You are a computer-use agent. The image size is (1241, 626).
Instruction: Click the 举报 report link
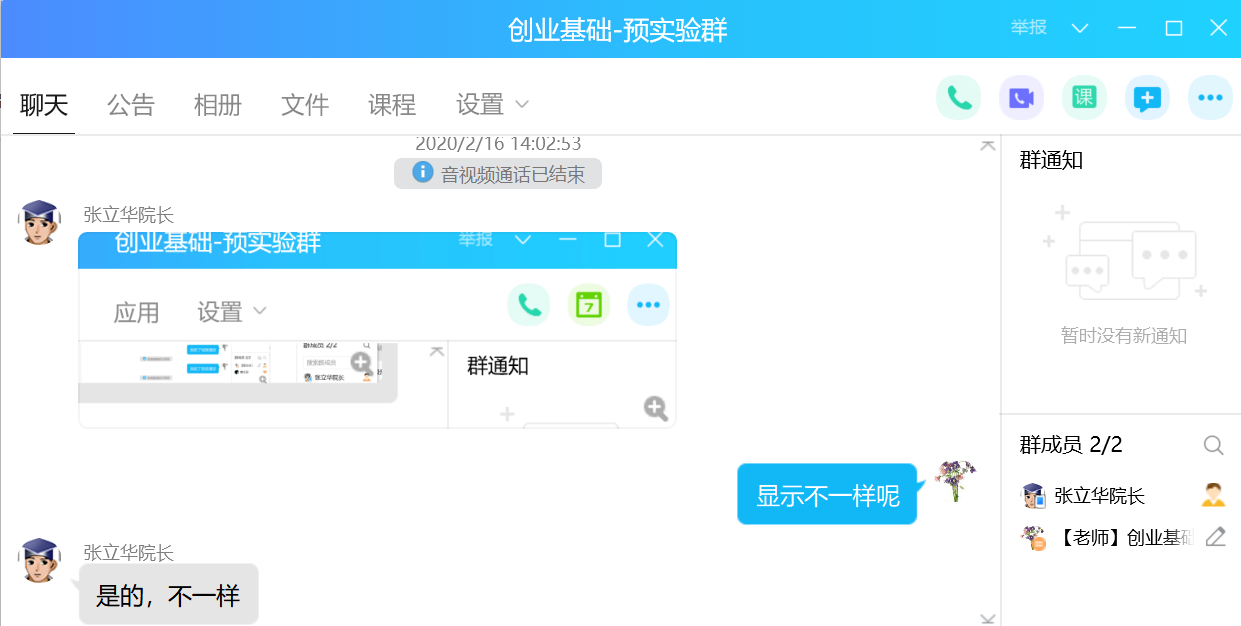(x=1028, y=28)
